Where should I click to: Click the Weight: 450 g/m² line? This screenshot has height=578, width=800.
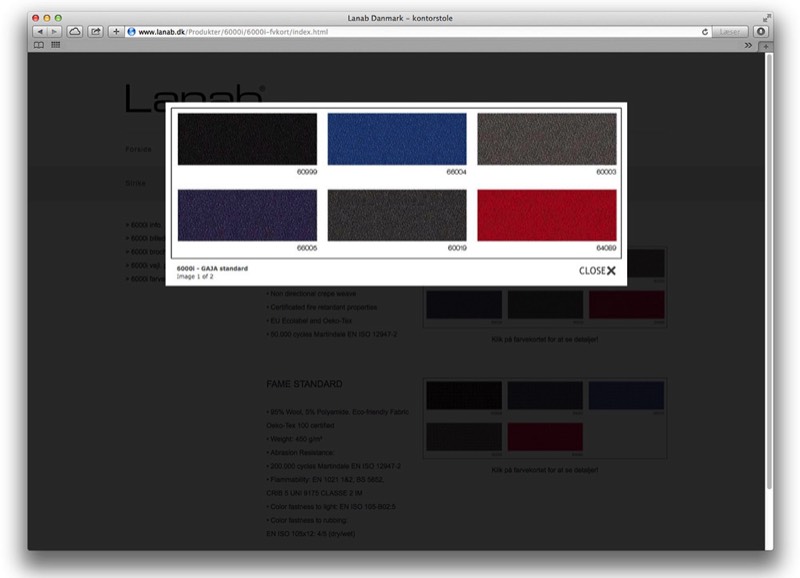(x=294, y=439)
